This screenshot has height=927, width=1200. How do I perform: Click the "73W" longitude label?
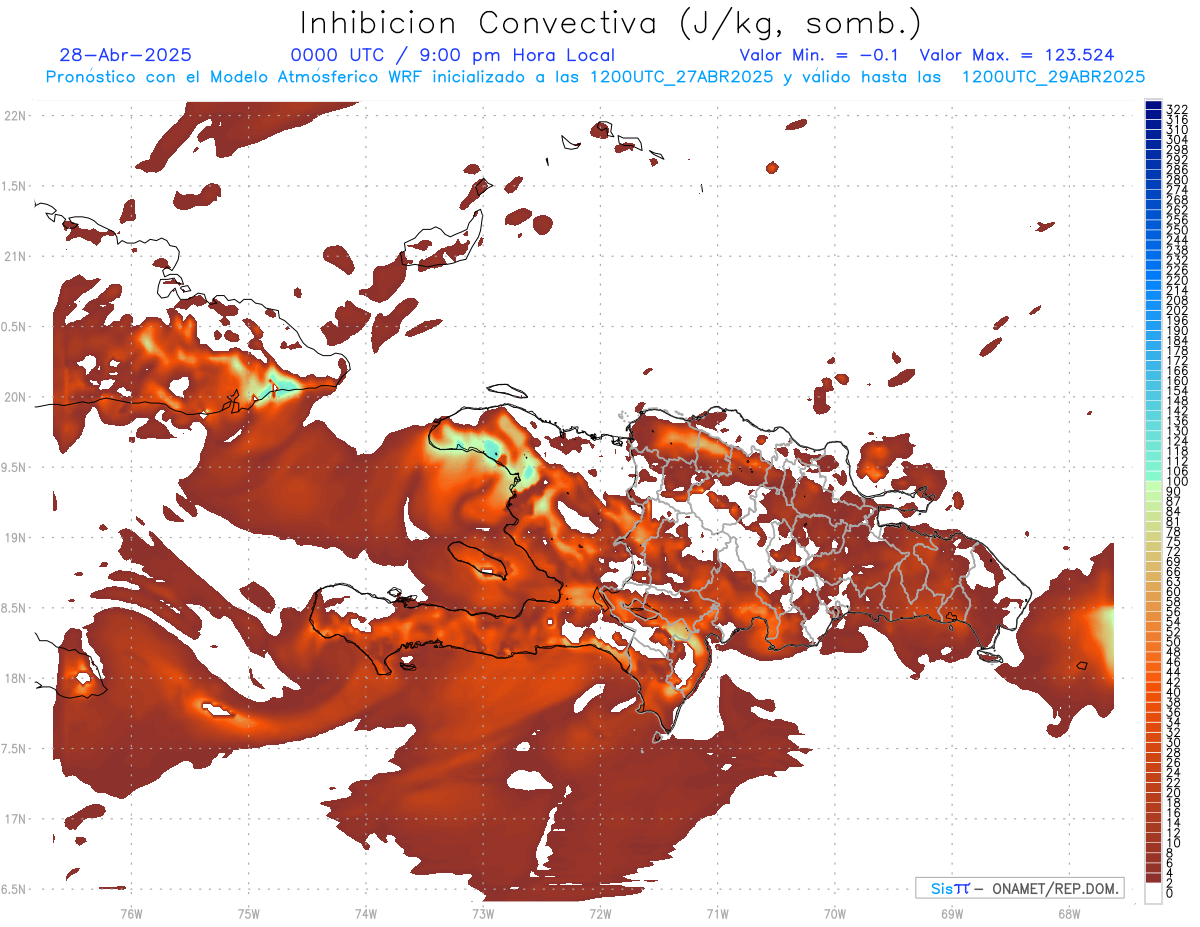pyautogui.click(x=483, y=913)
